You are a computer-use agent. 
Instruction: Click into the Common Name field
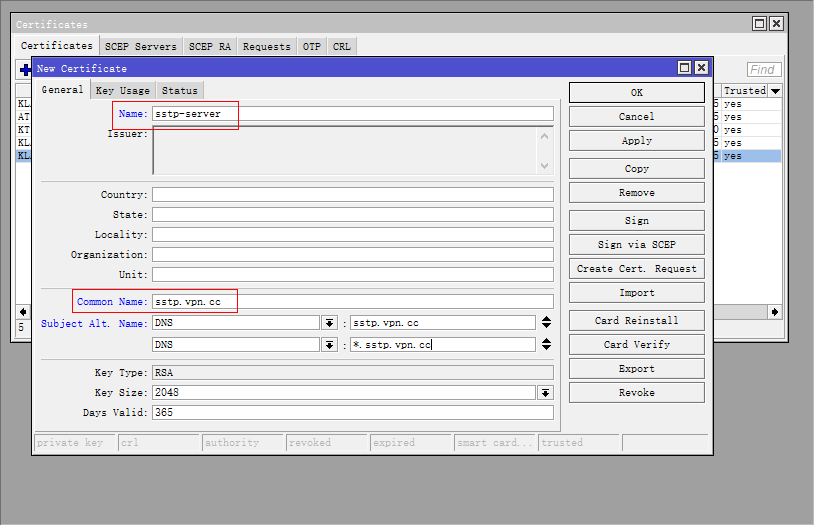352,301
